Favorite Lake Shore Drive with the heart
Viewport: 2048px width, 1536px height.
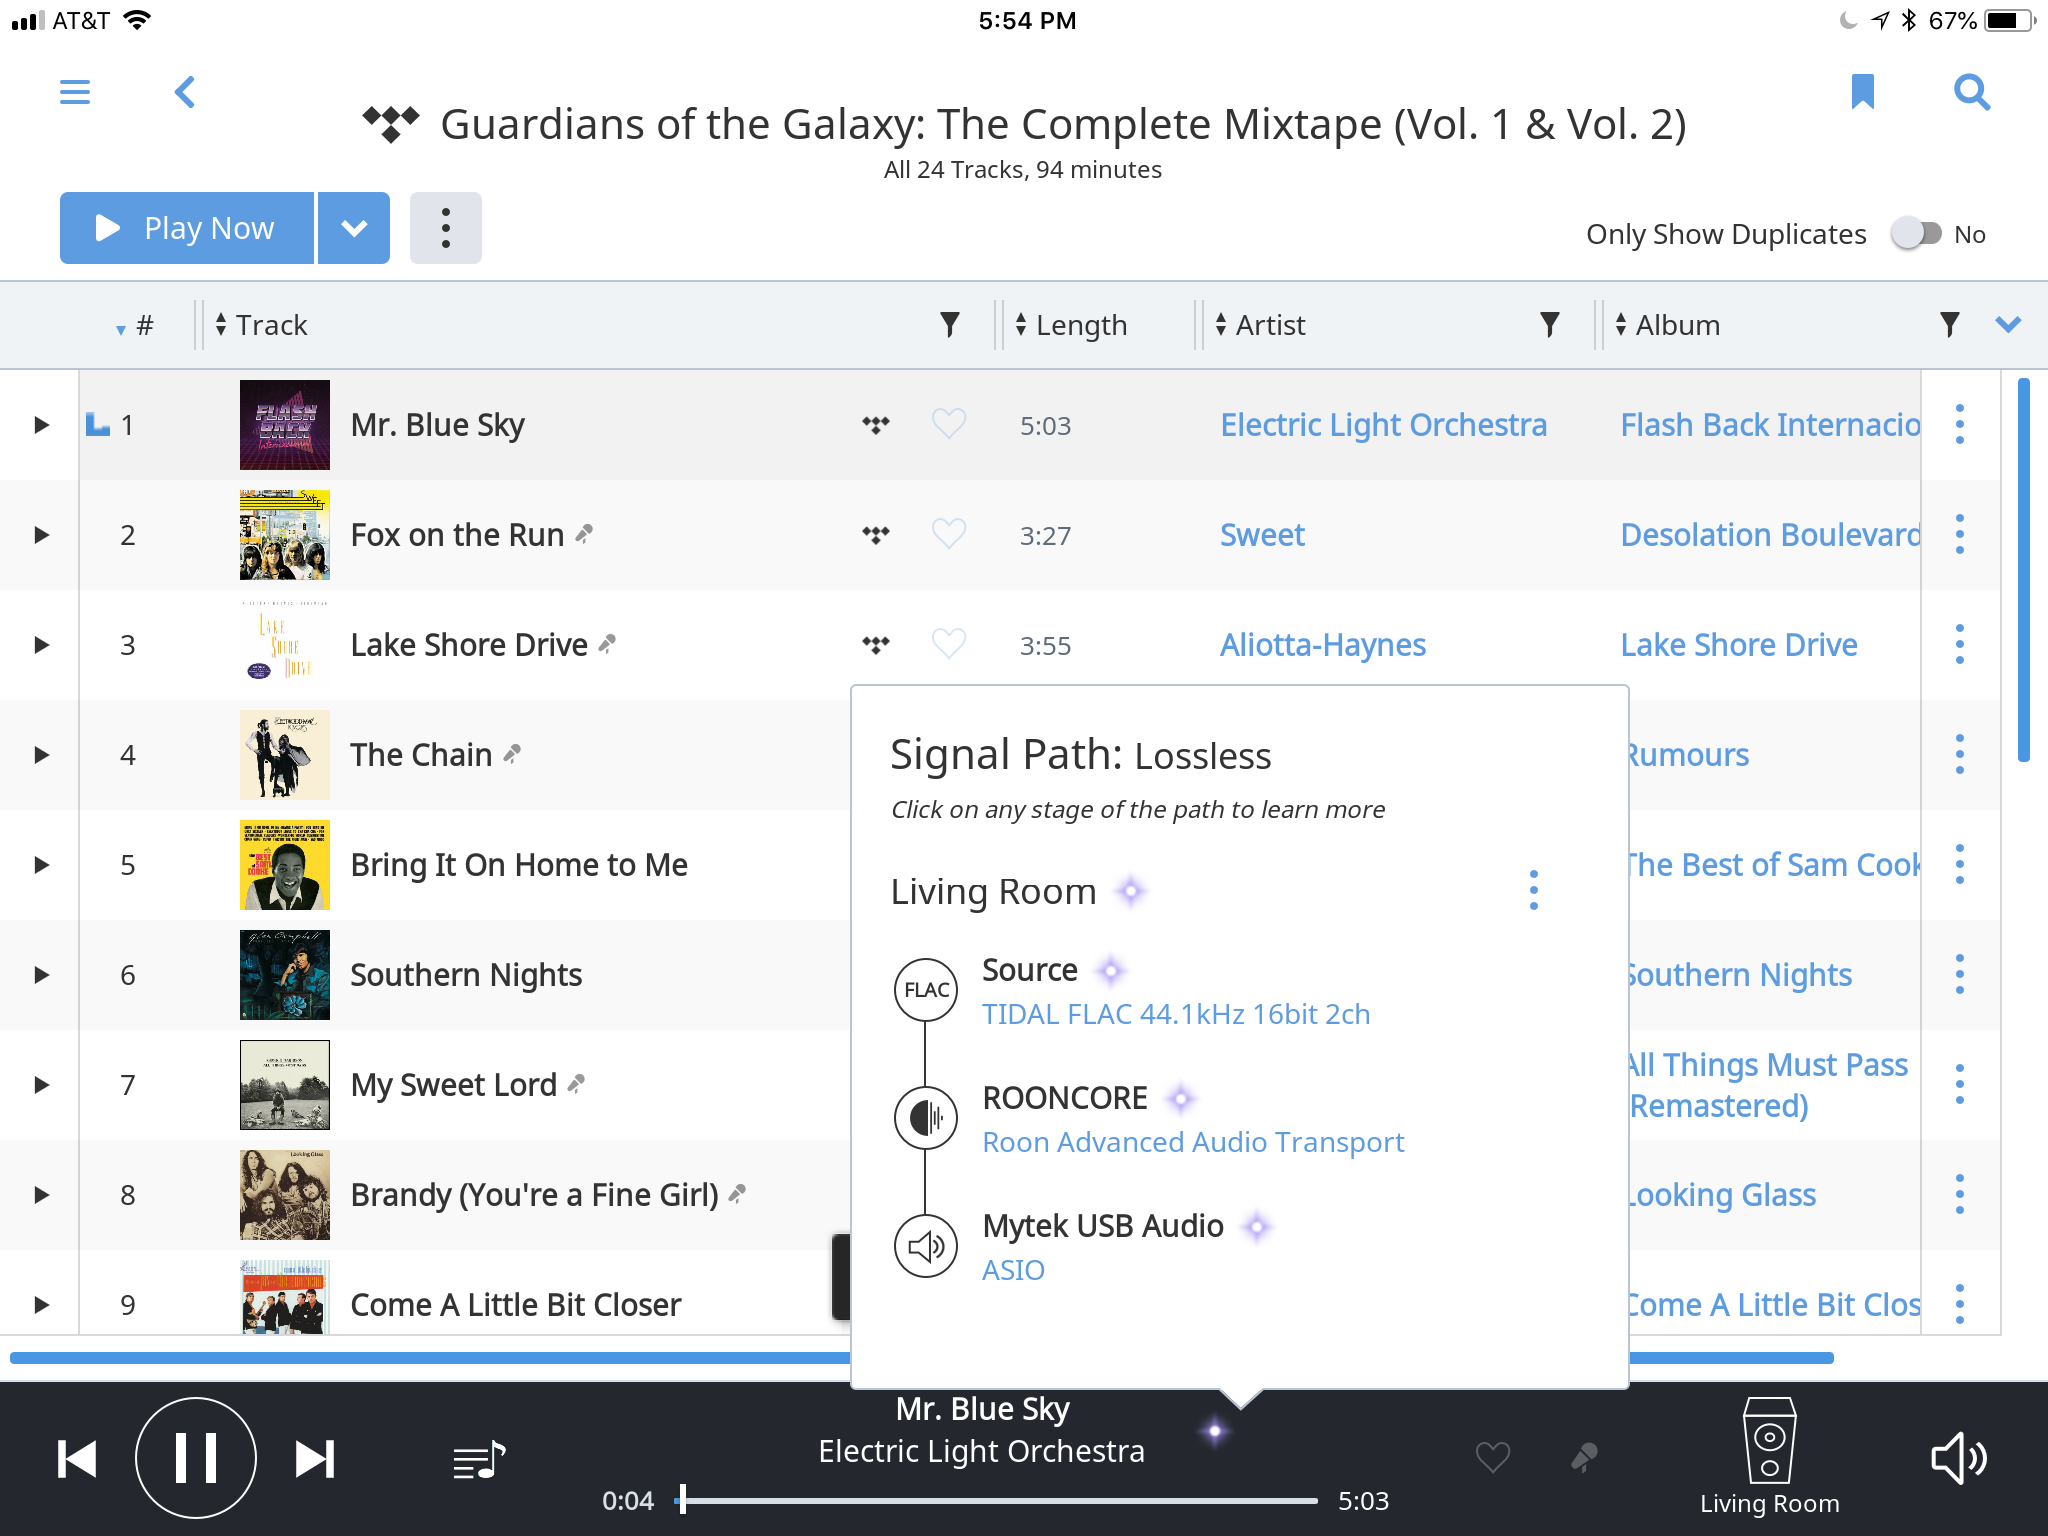tap(948, 645)
